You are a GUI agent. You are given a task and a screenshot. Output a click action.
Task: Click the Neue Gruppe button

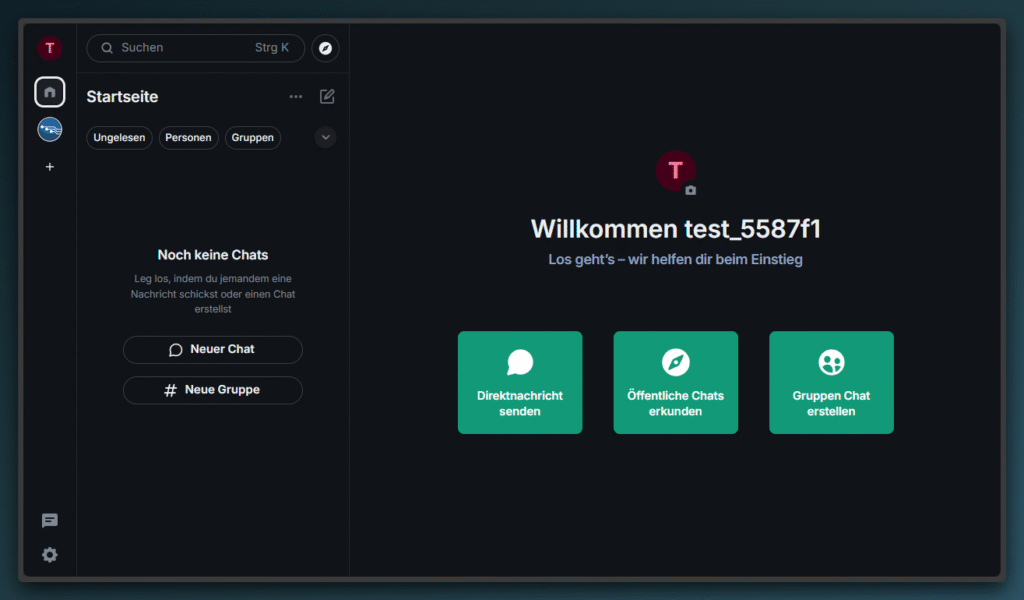212,390
